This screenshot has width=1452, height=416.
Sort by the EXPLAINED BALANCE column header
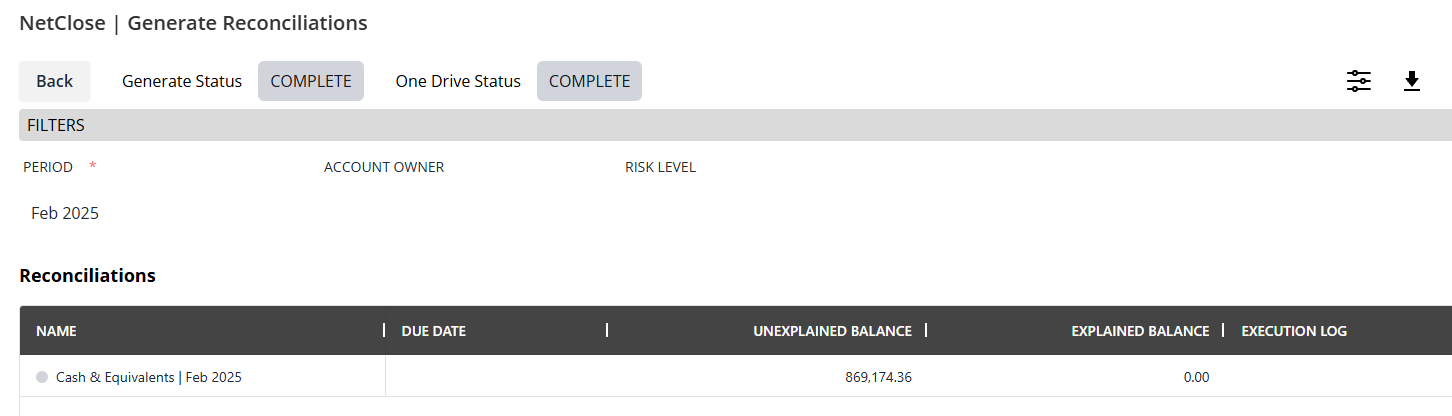(x=1139, y=331)
